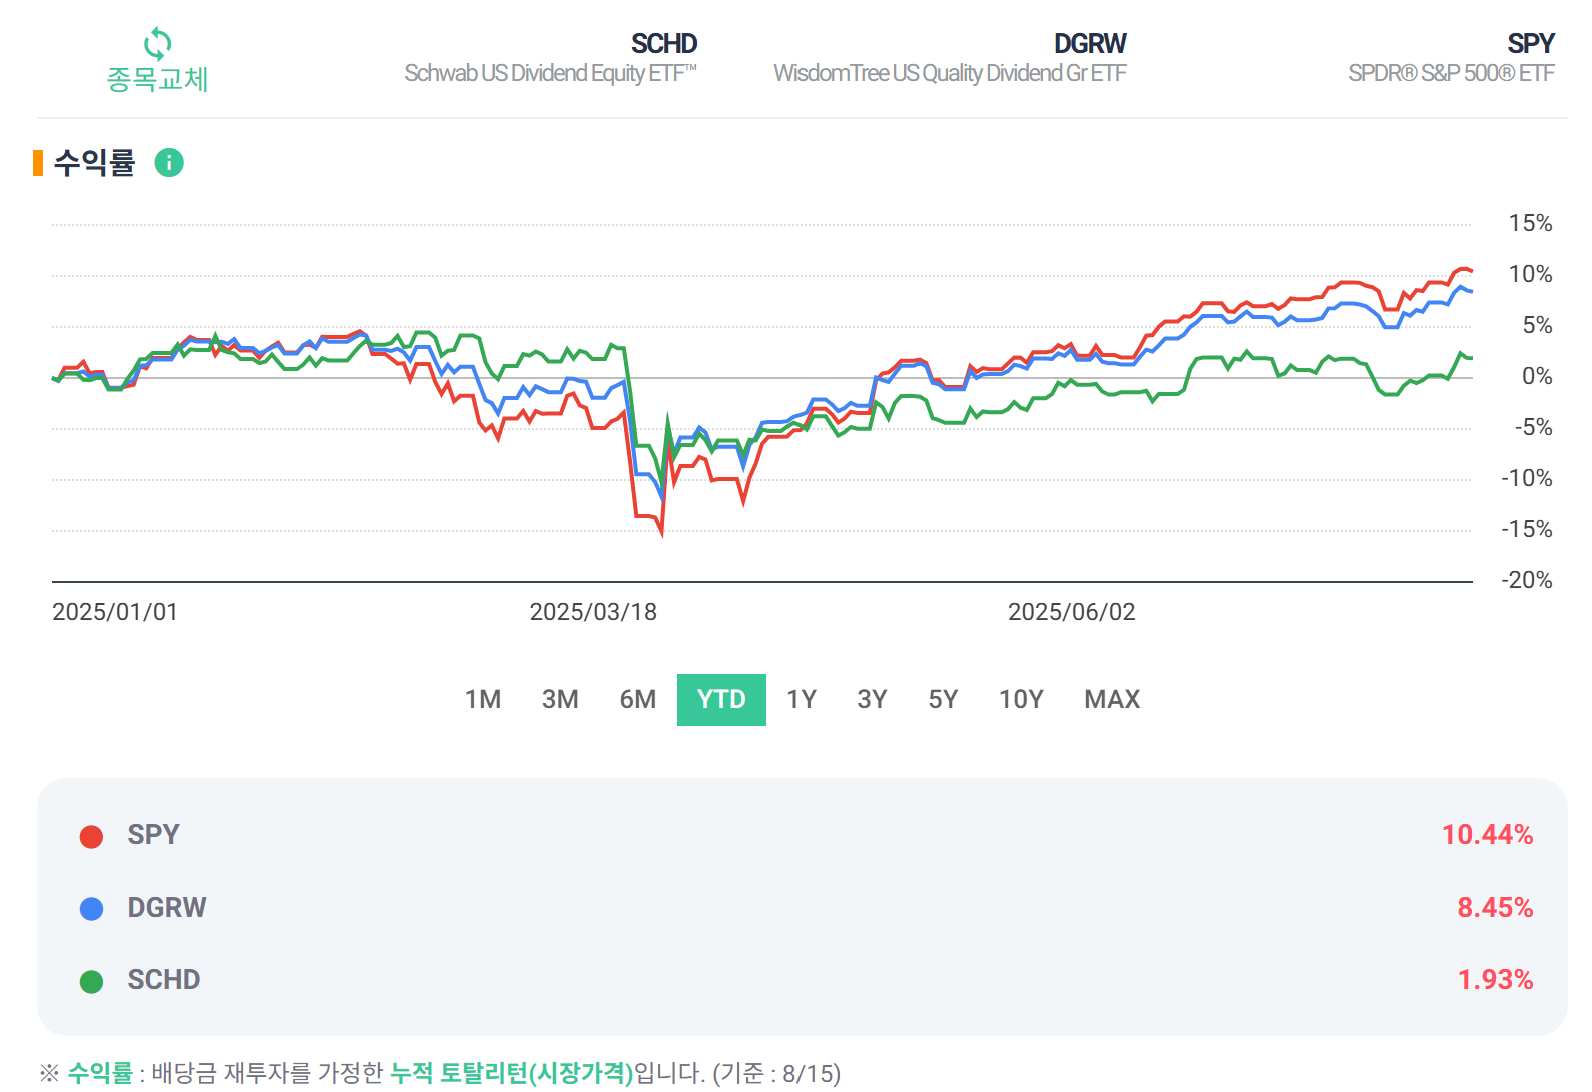Viewport: 1592px width, 1092px height.
Task: Click the green 수익률 word in footnote
Action: click(100, 1073)
